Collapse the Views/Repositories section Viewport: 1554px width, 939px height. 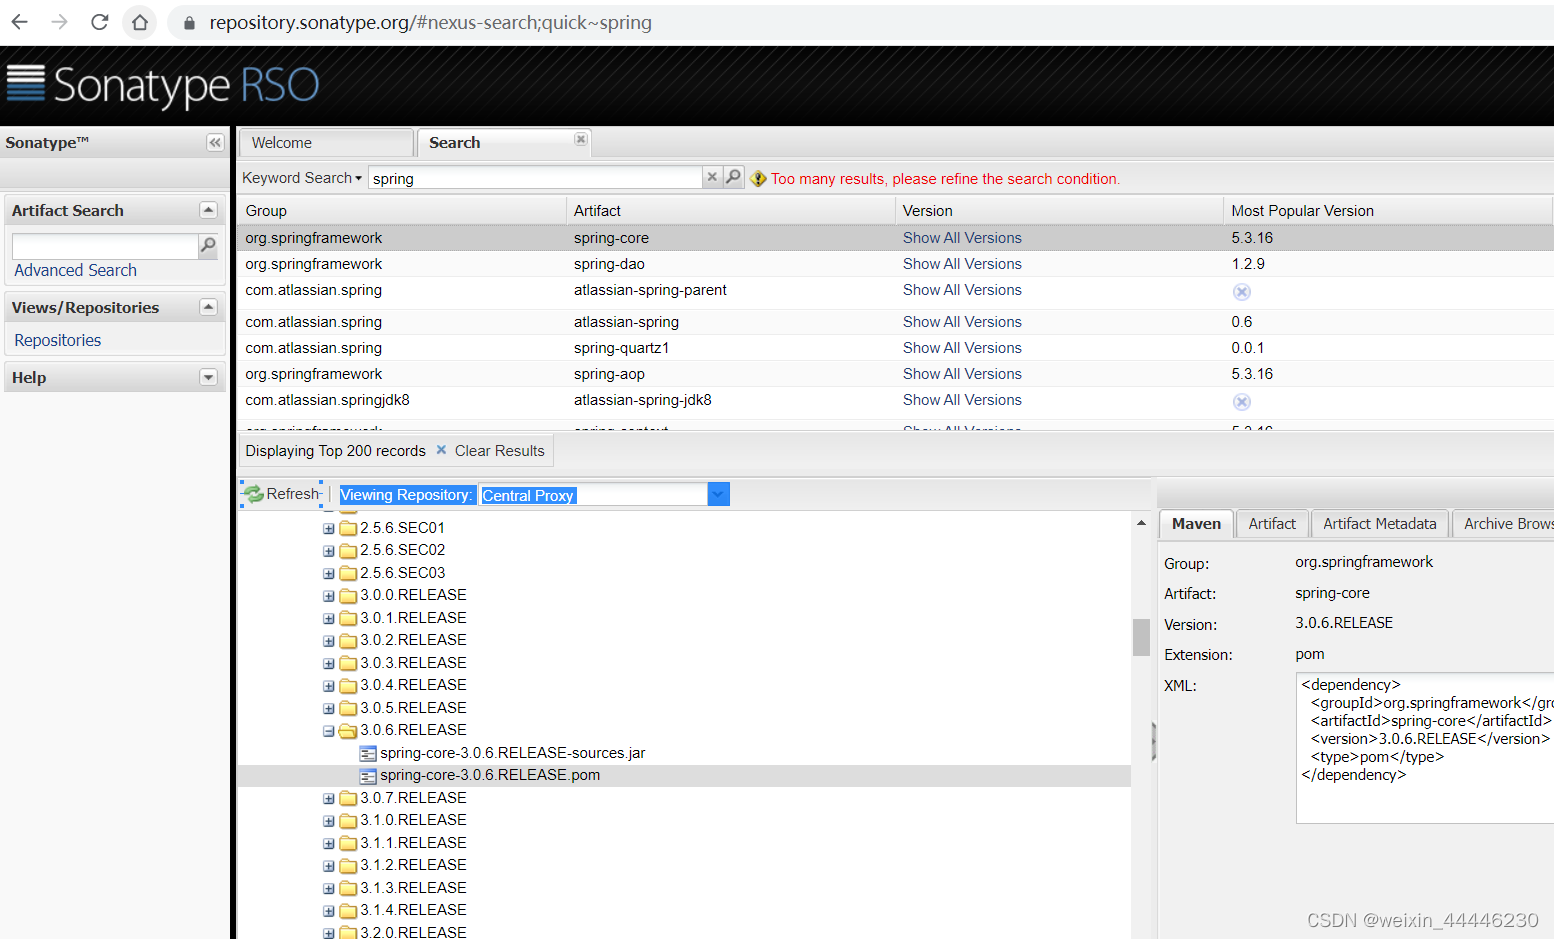click(208, 307)
